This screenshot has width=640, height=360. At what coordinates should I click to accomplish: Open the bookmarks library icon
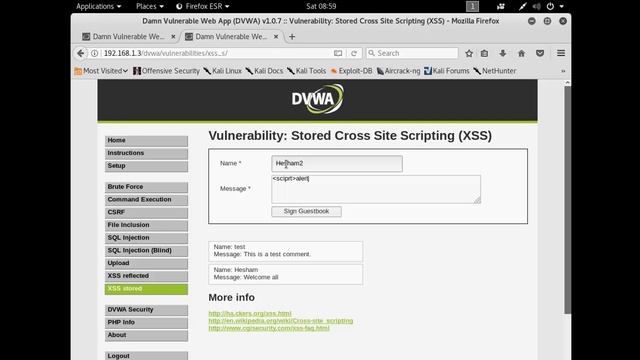pos(484,53)
